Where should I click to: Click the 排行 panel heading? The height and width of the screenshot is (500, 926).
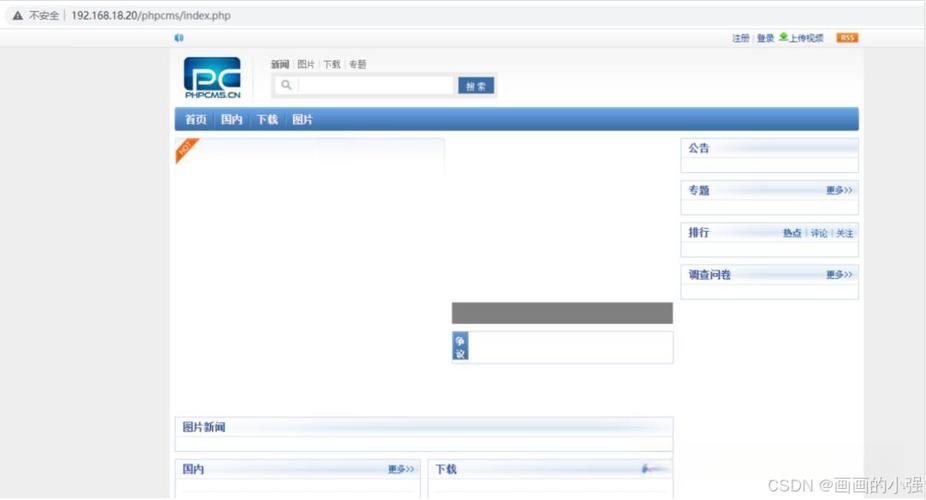point(699,233)
